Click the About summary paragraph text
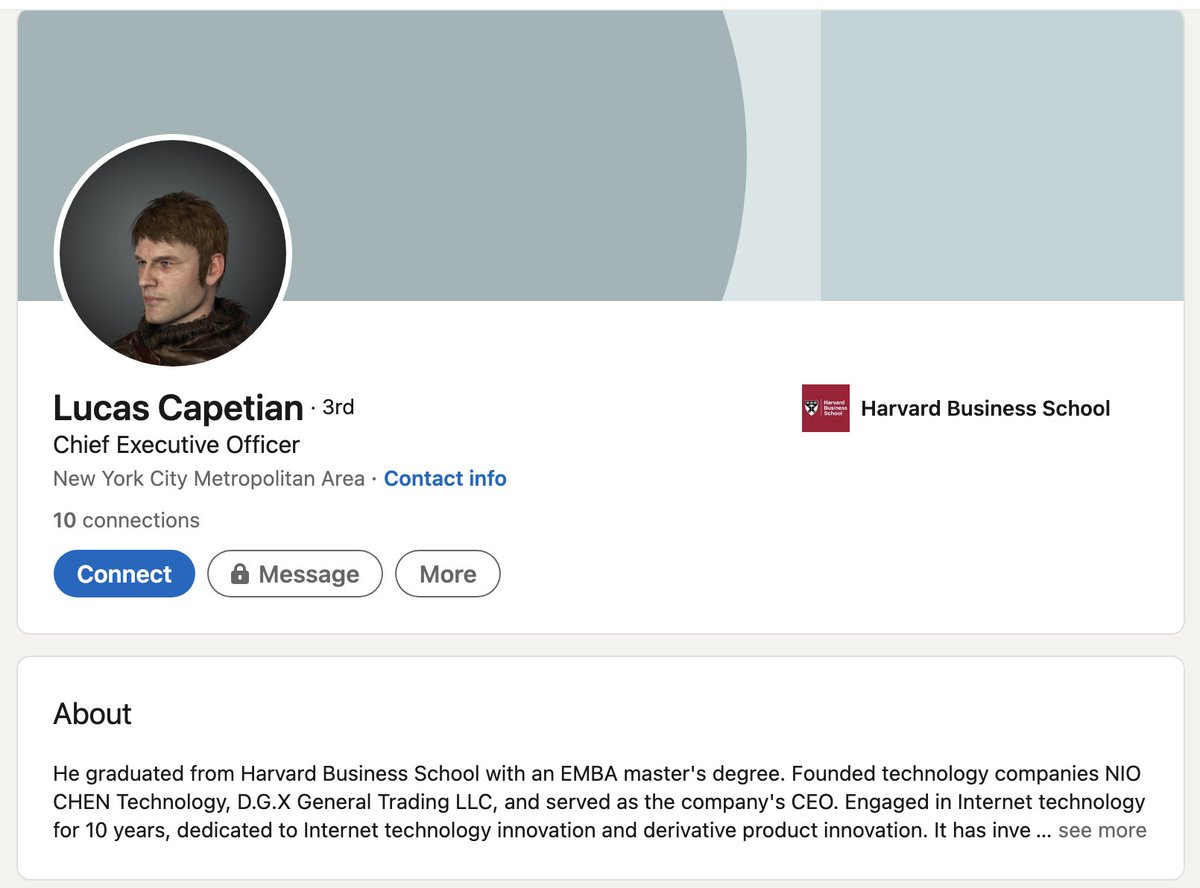 click(599, 802)
